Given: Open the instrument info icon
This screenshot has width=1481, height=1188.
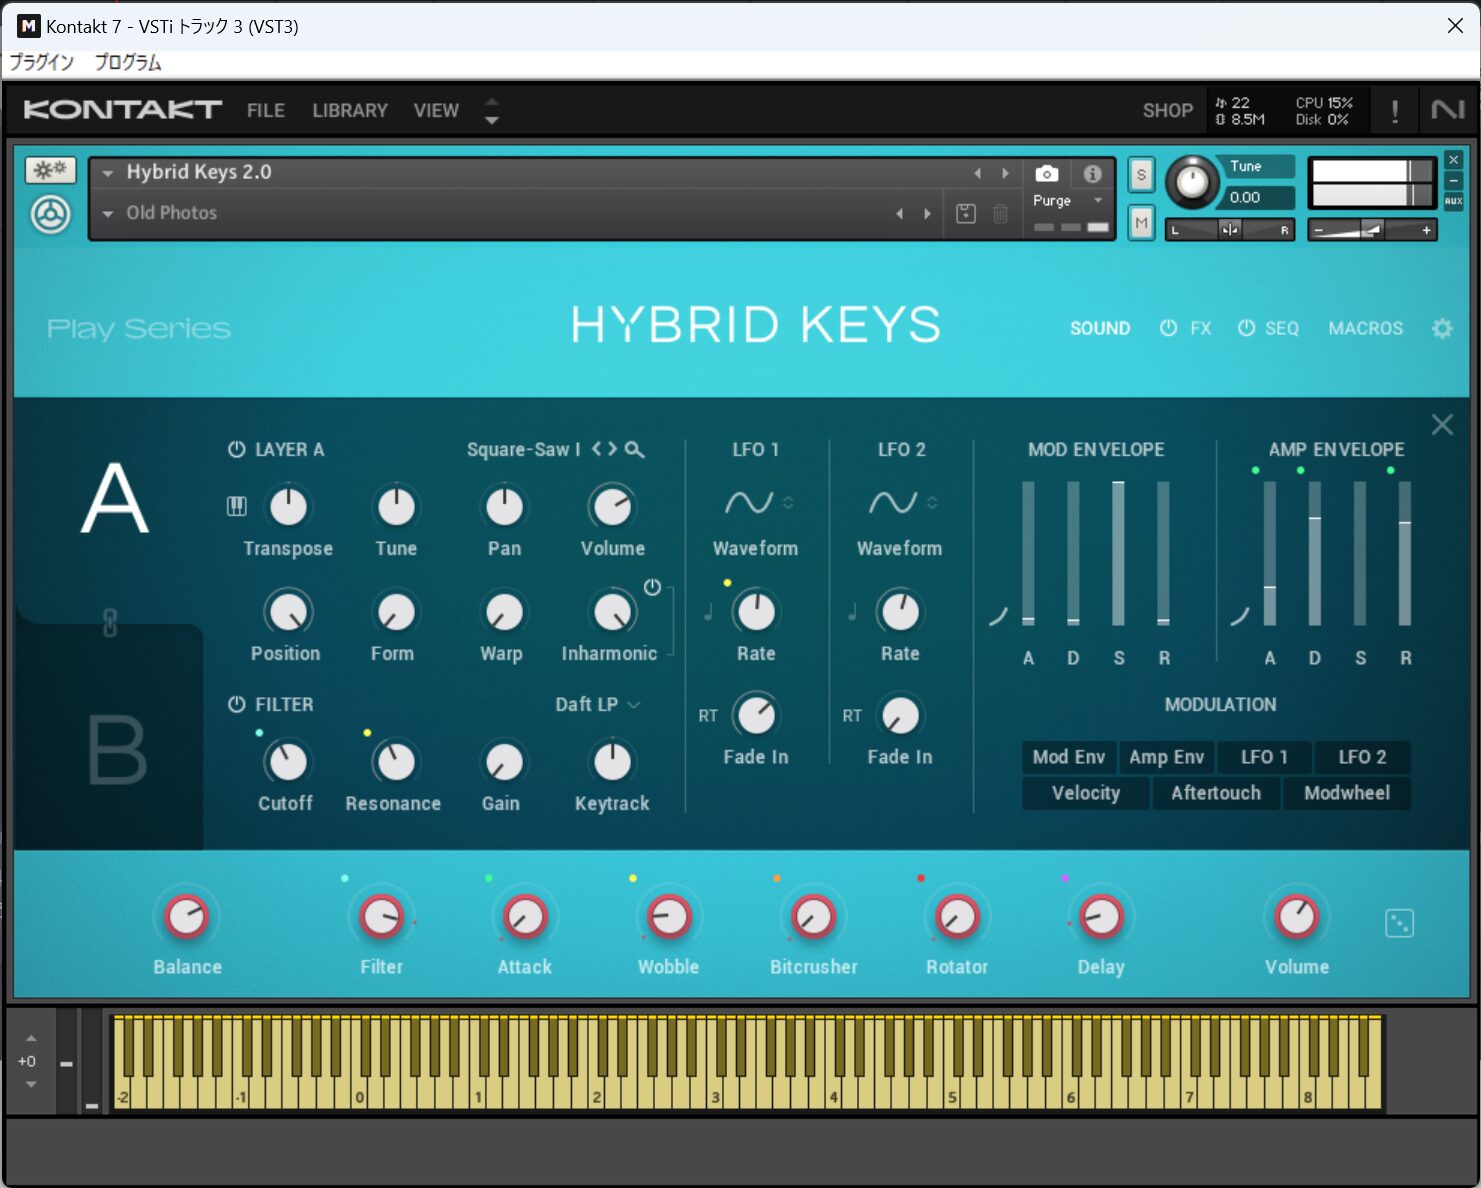Looking at the screenshot, I should click(1092, 174).
